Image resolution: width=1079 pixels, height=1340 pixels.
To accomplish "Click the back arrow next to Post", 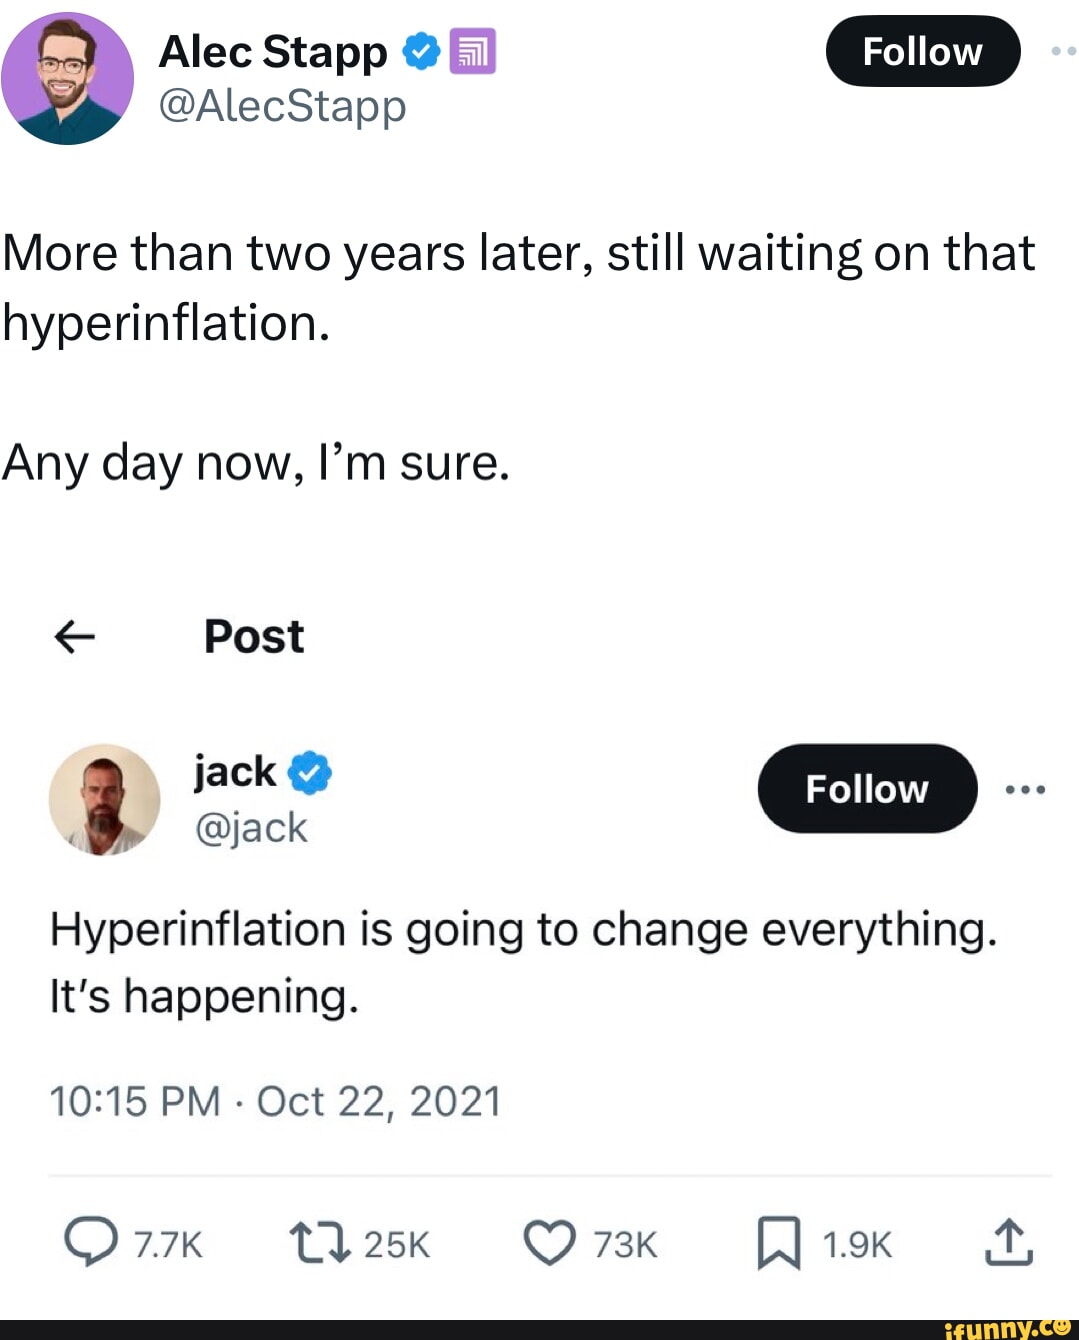I will tap(74, 638).
